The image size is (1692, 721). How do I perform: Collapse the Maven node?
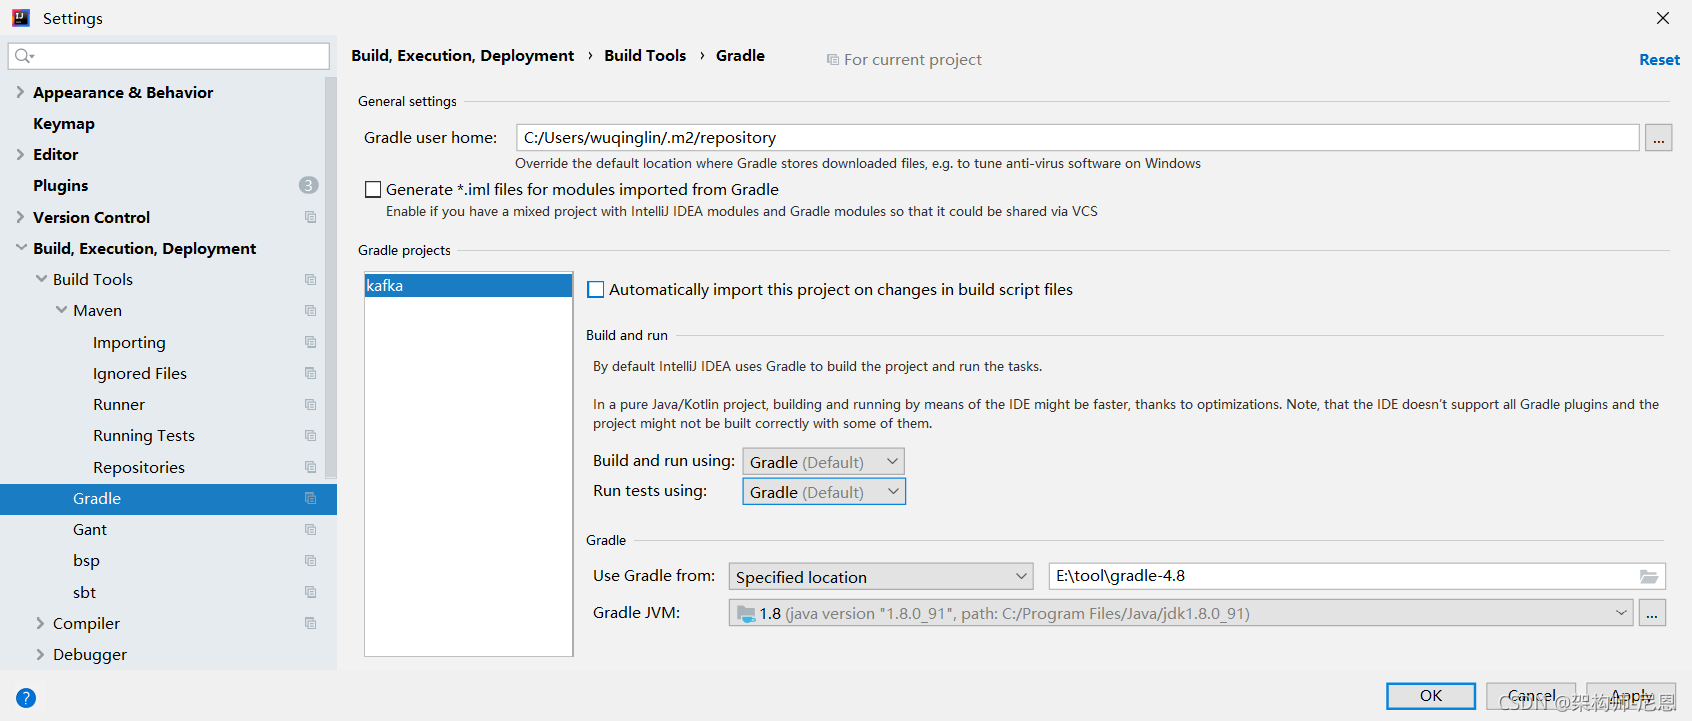(x=61, y=310)
